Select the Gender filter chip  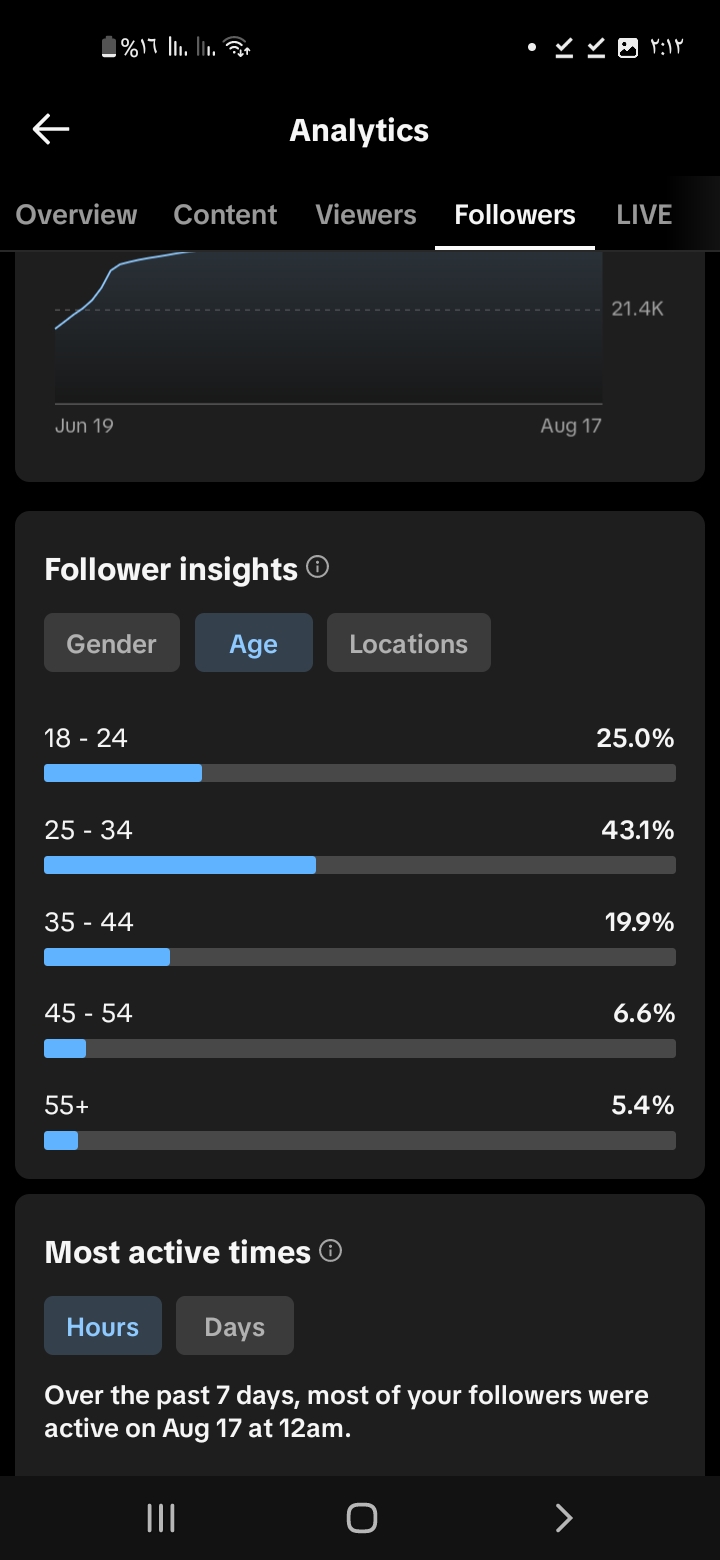112,643
